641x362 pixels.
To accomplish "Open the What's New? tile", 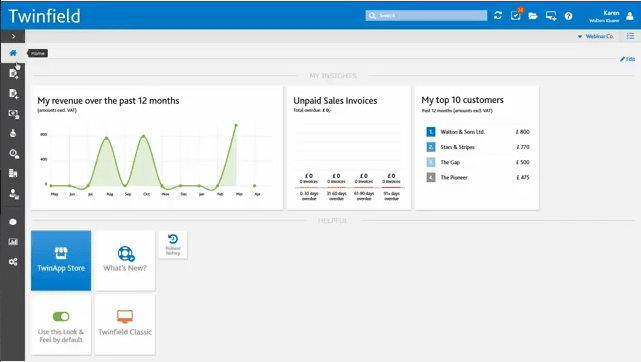I will pyautogui.click(x=125, y=261).
